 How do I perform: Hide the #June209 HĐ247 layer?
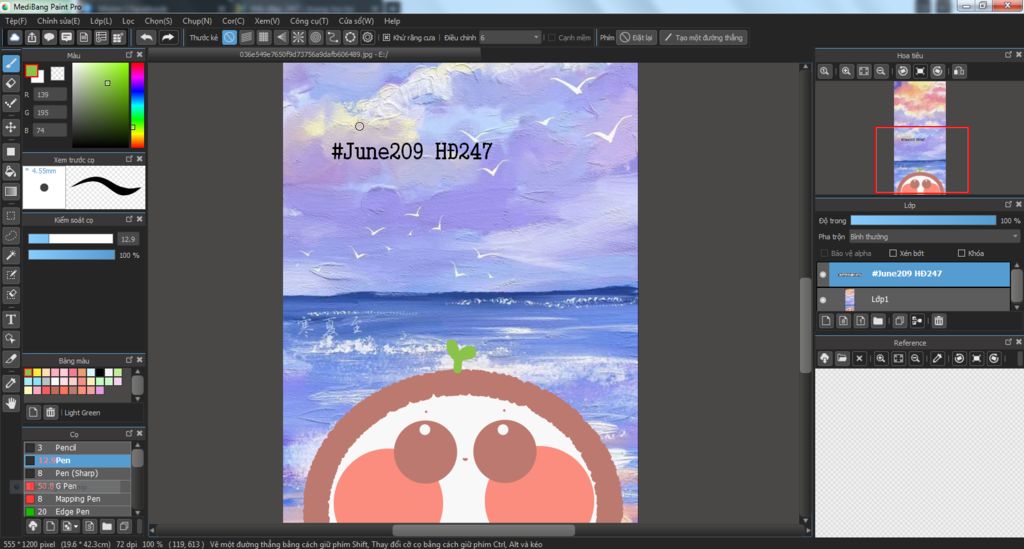pos(823,274)
